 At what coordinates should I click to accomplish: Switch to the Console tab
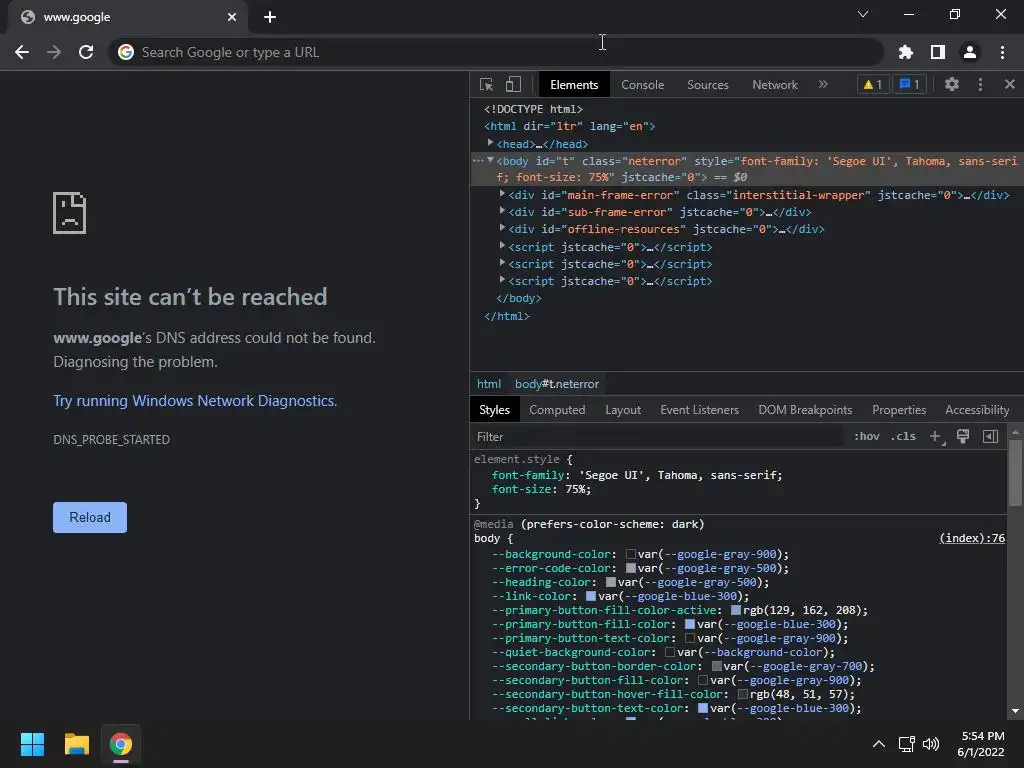point(642,85)
